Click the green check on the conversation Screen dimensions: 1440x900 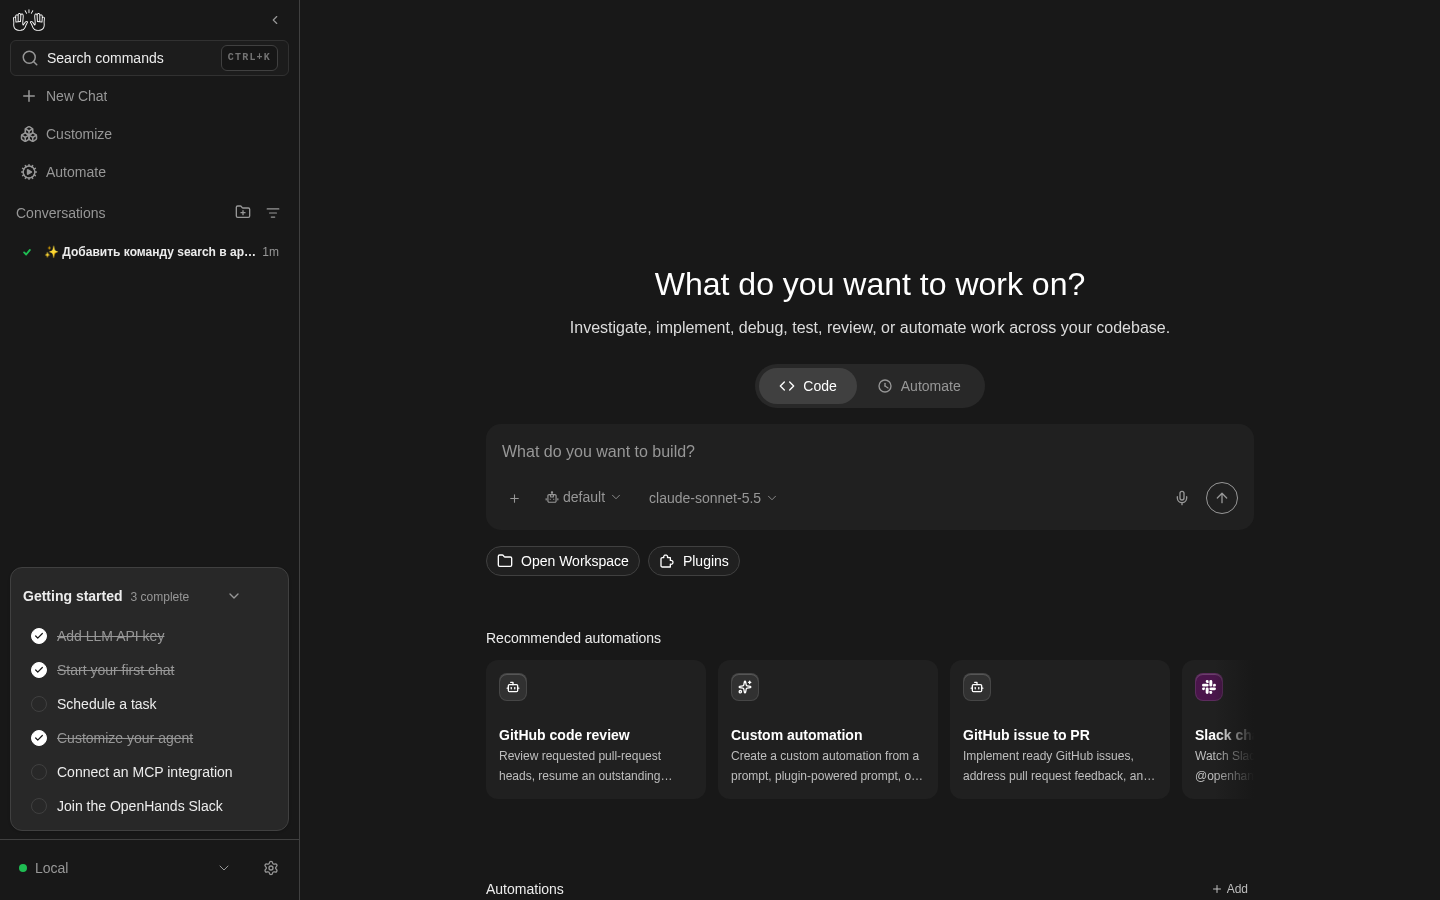27,252
